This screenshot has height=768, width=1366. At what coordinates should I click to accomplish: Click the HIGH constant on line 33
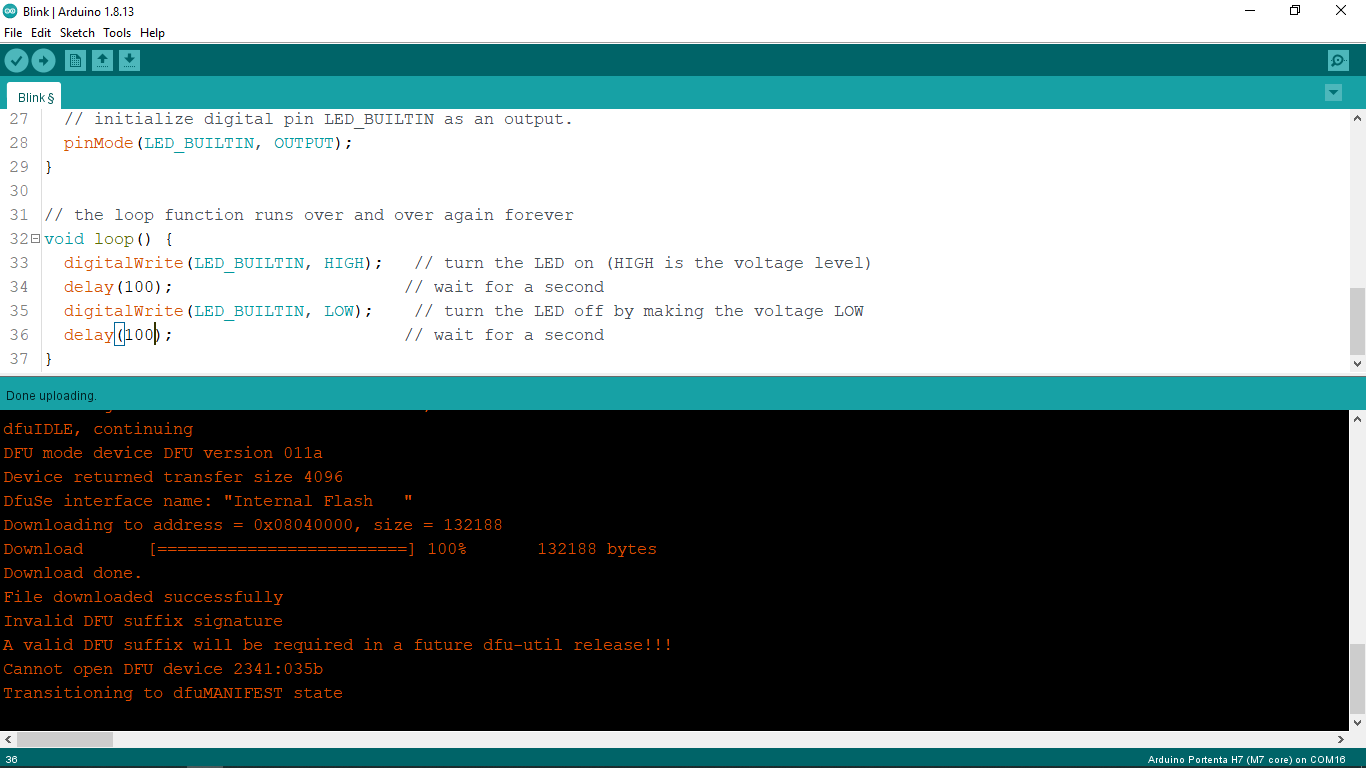344,263
